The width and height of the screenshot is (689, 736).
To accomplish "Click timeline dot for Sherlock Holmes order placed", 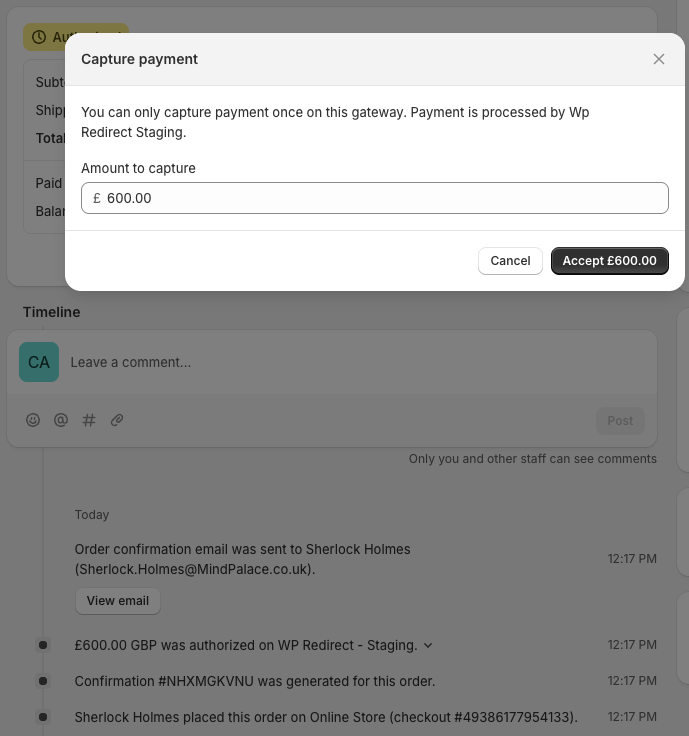I will (x=43, y=717).
